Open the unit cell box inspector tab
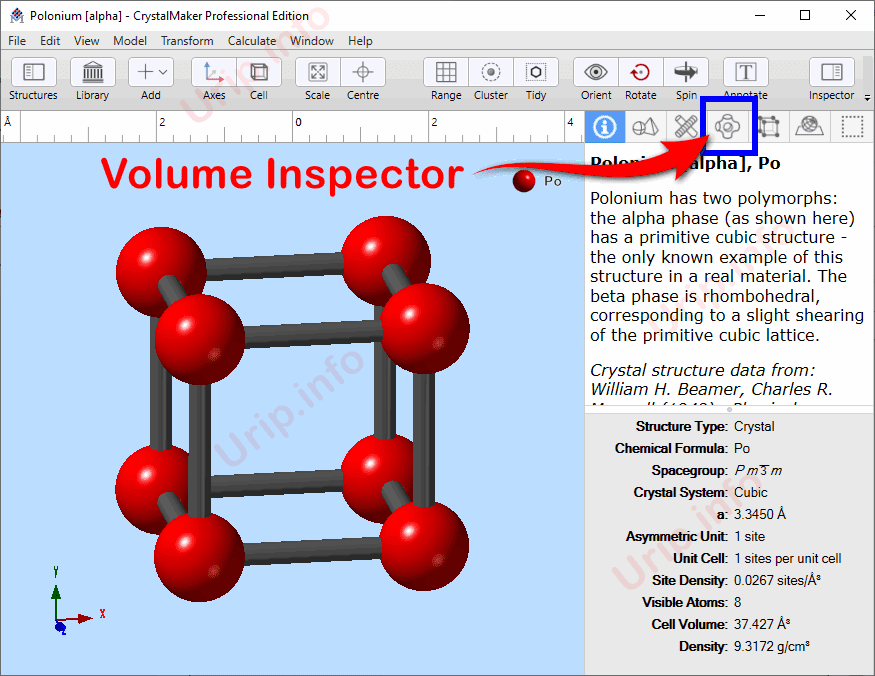Image resolution: width=875 pixels, height=676 pixels. pyautogui.click(x=769, y=127)
